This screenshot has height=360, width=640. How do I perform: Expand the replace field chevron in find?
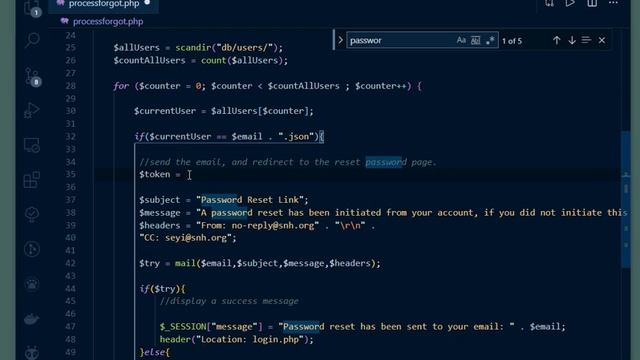tap(340, 40)
